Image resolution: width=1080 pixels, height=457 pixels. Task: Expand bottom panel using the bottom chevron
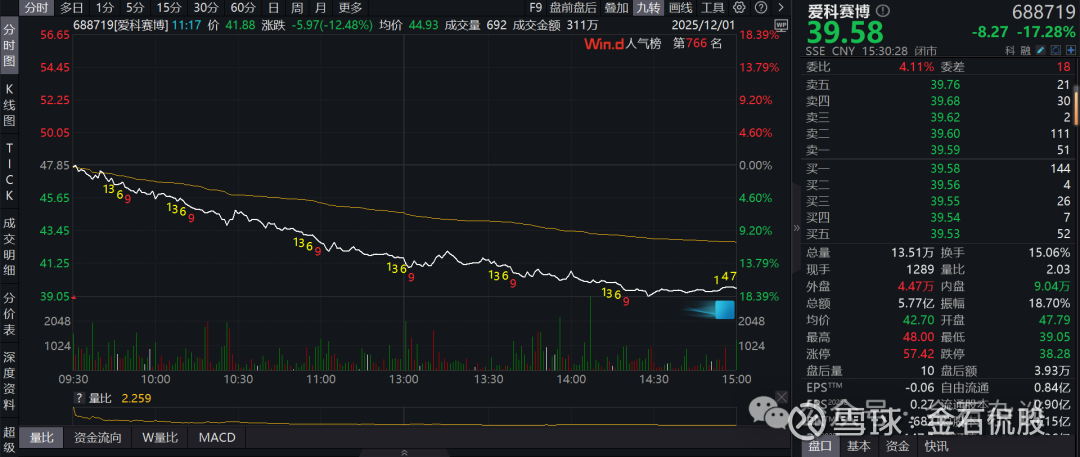click(404, 452)
